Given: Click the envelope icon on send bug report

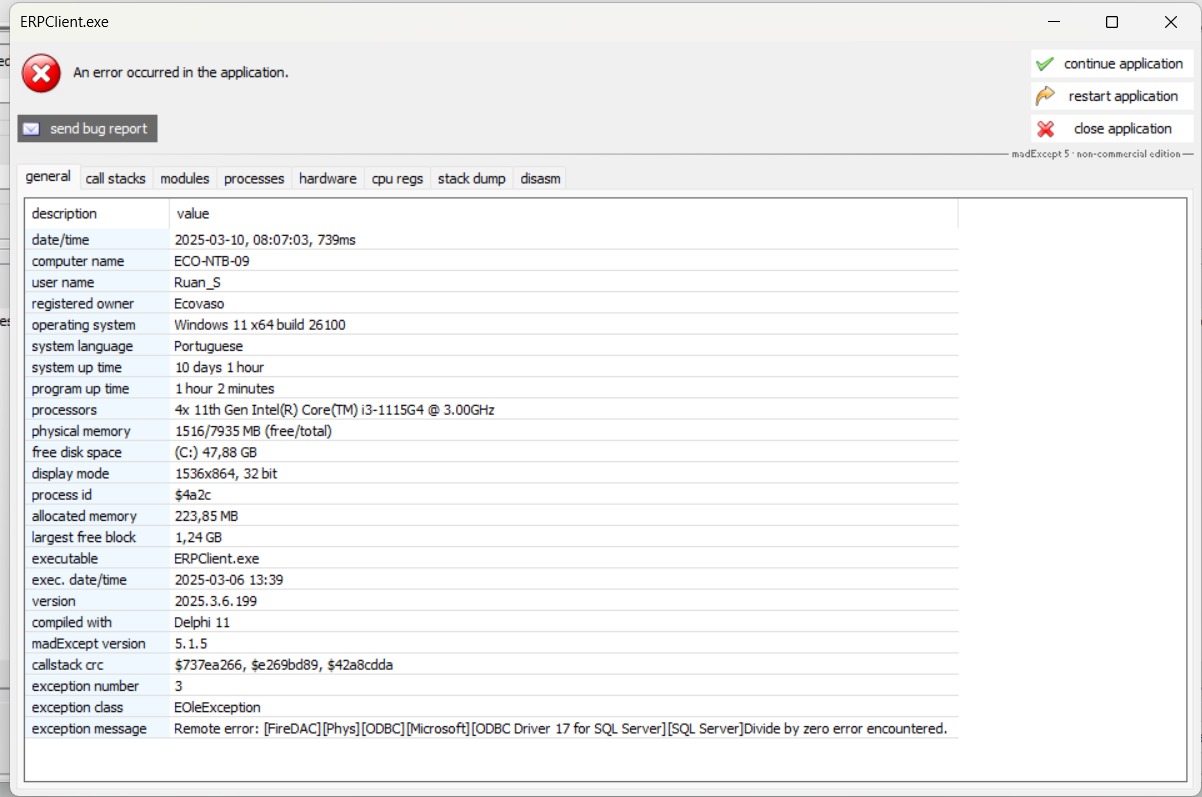Looking at the screenshot, I should [x=32, y=129].
